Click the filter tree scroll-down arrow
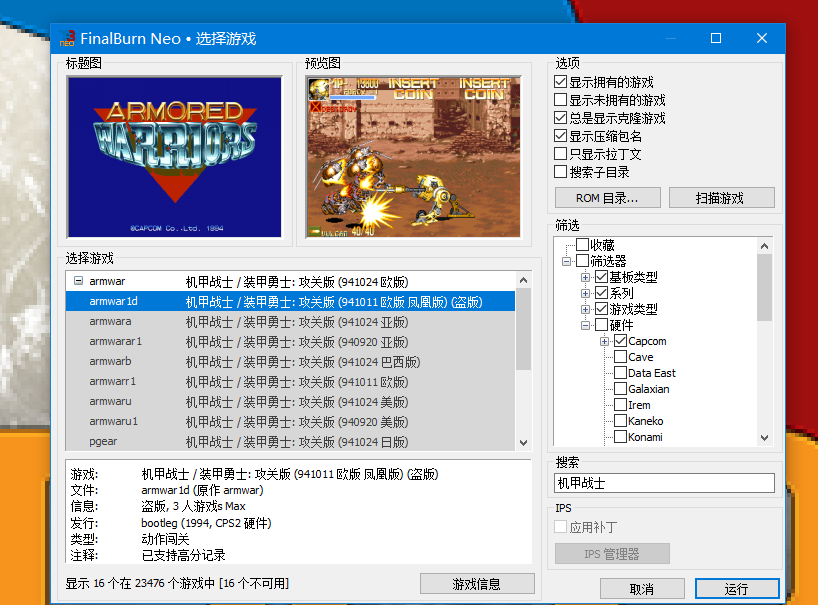The height and width of the screenshot is (605, 818). (764, 438)
